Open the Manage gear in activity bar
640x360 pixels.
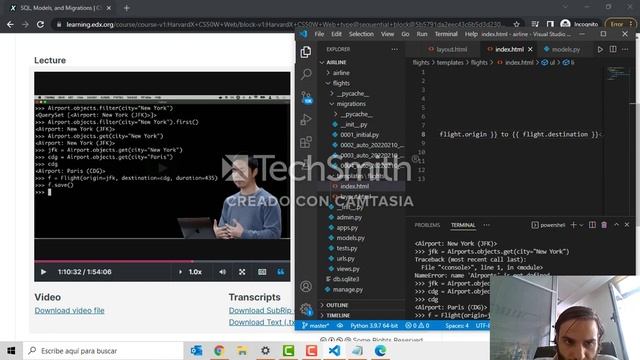point(306,309)
